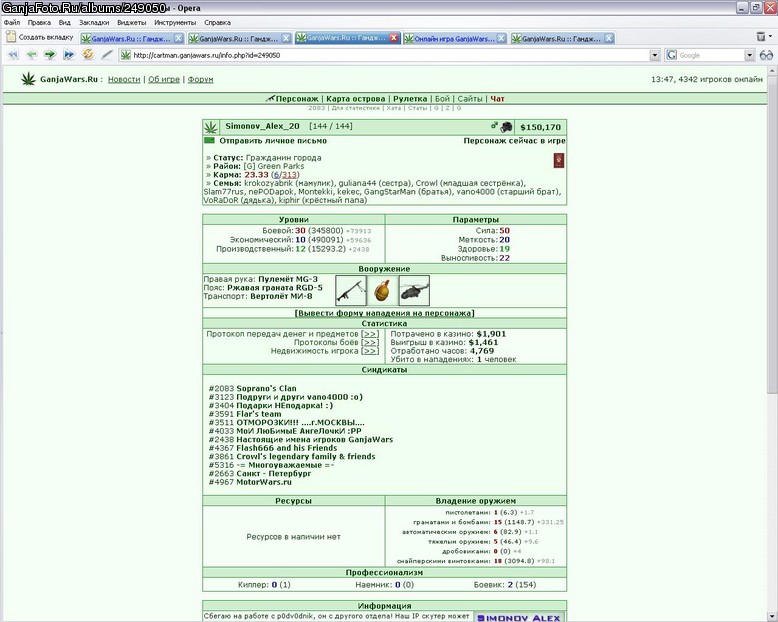Click the camera photo album icon
The width and height of the screenshot is (778, 622).
tap(506, 127)
